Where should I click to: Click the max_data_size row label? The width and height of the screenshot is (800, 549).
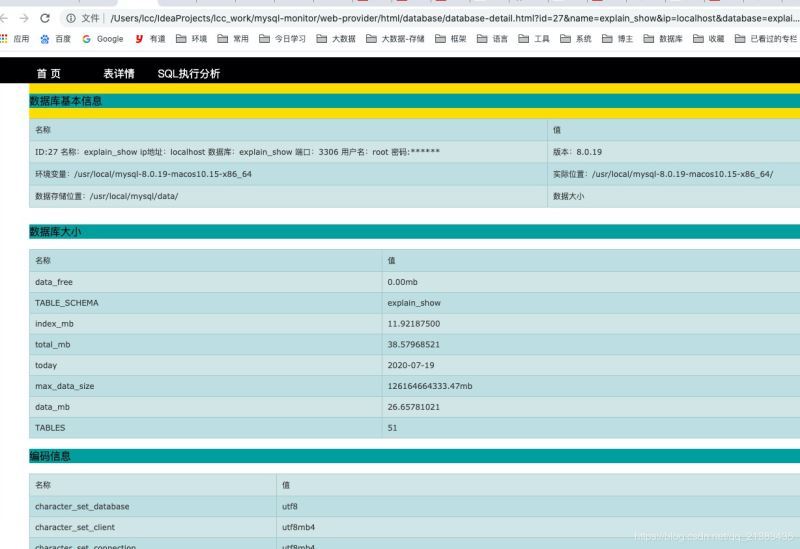[65, 386]
